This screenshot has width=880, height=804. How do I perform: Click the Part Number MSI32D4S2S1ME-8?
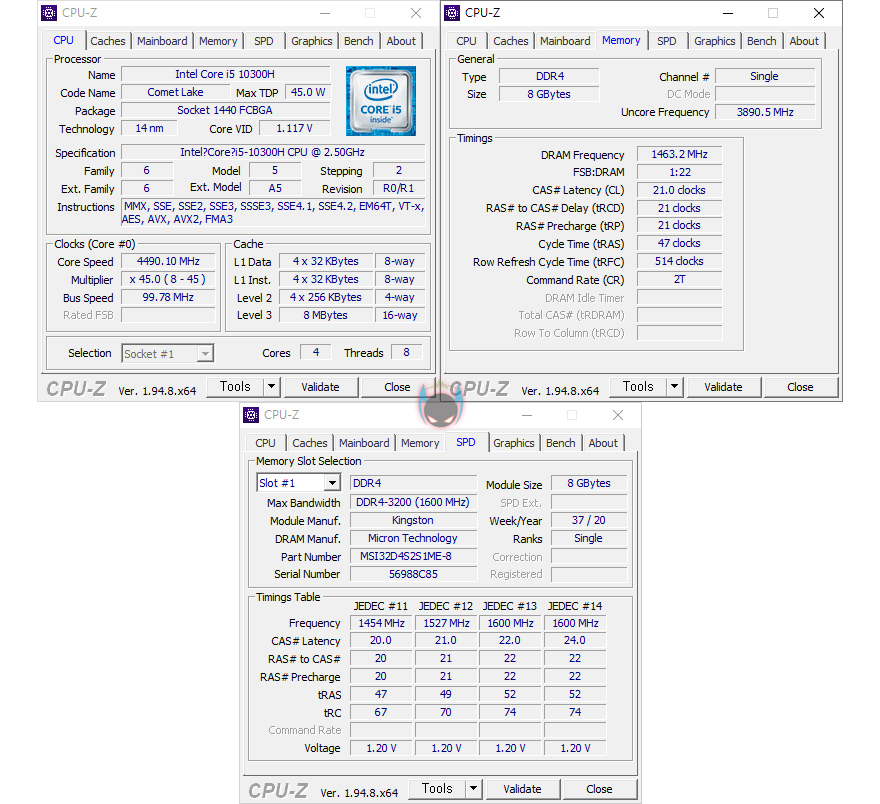coord(414,557)
